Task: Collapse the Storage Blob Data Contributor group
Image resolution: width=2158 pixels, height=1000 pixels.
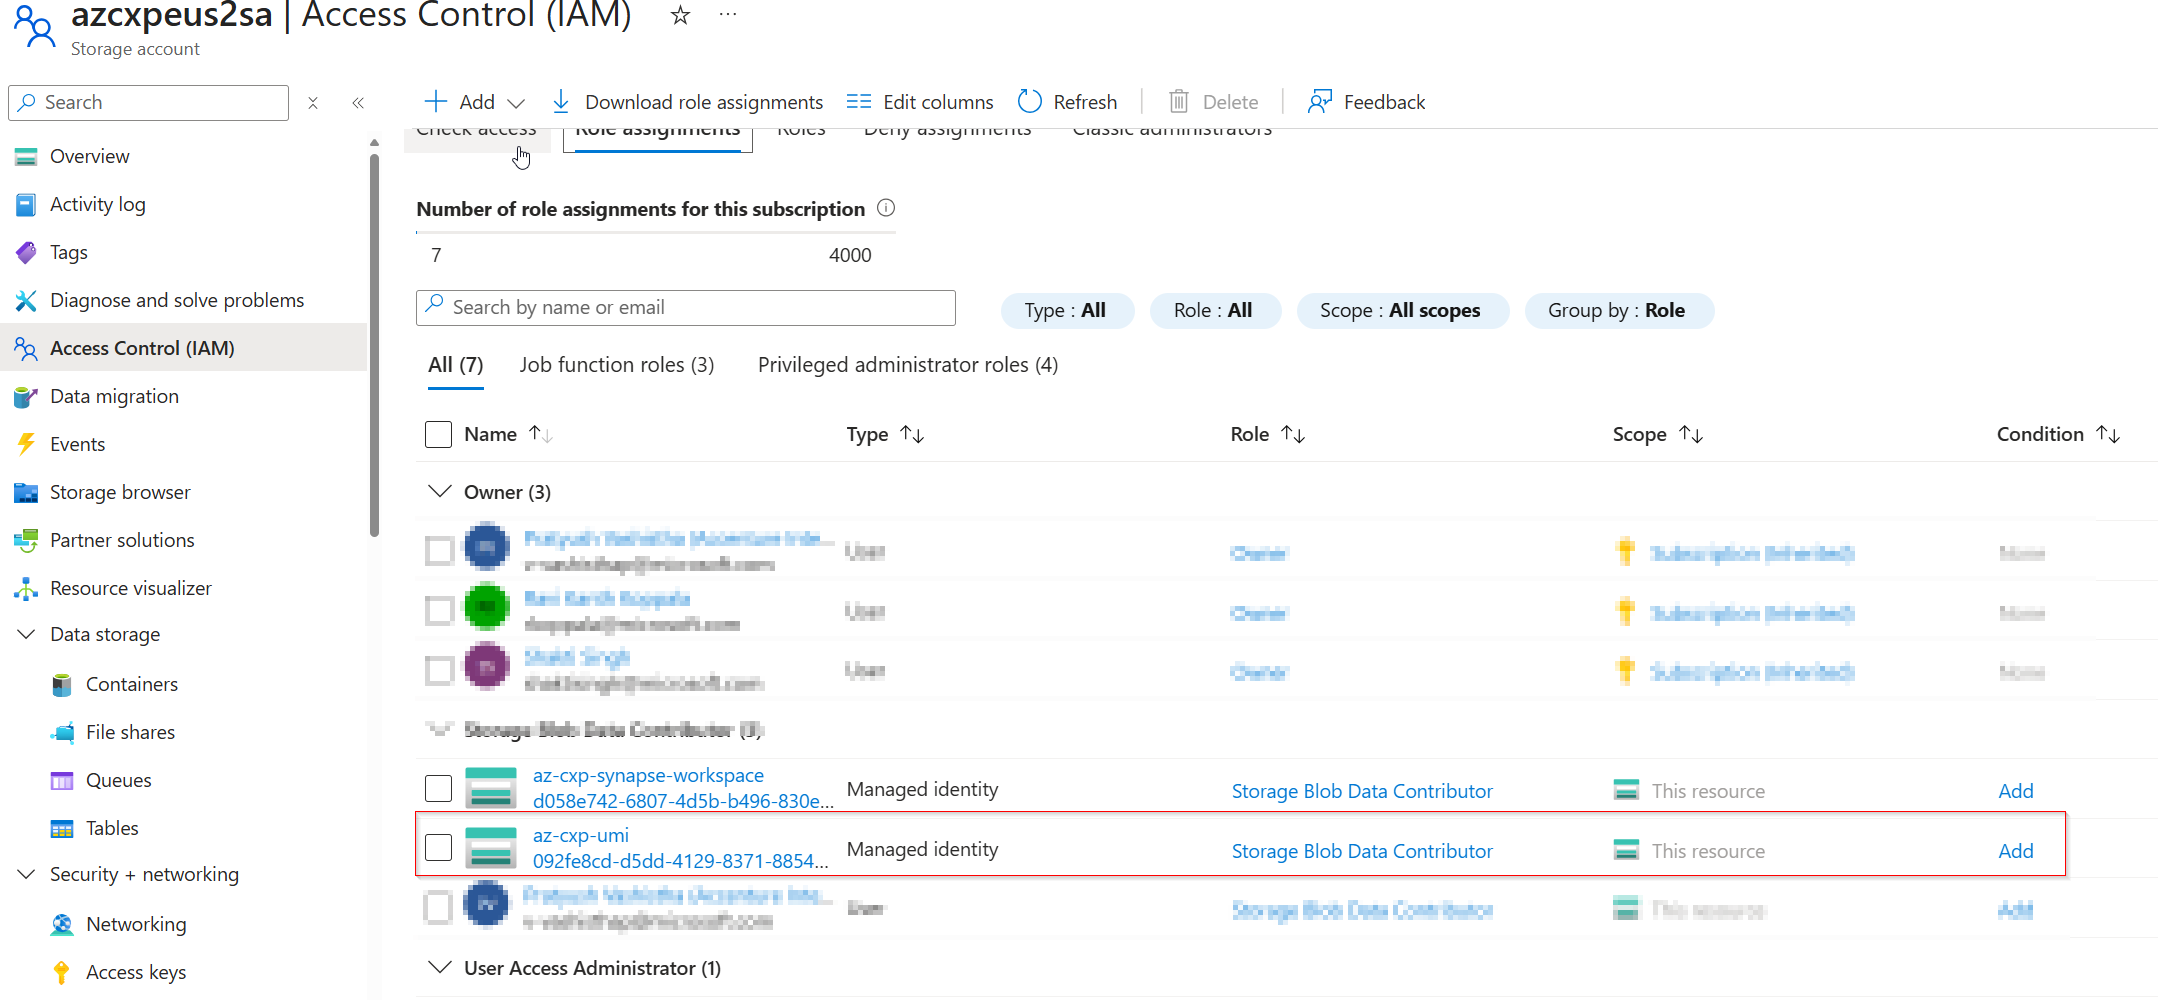Action: 439,729
